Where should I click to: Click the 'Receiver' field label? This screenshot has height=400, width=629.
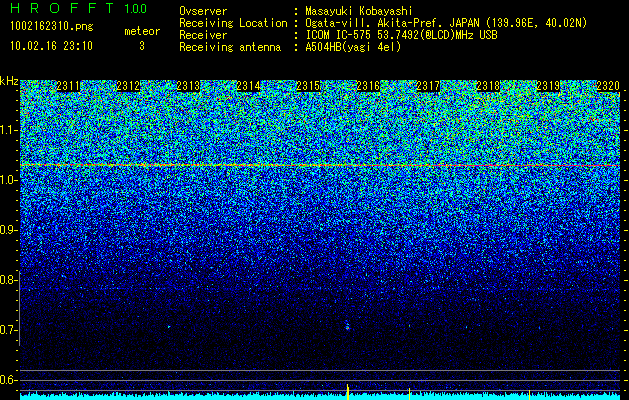(x=203, y=35)
